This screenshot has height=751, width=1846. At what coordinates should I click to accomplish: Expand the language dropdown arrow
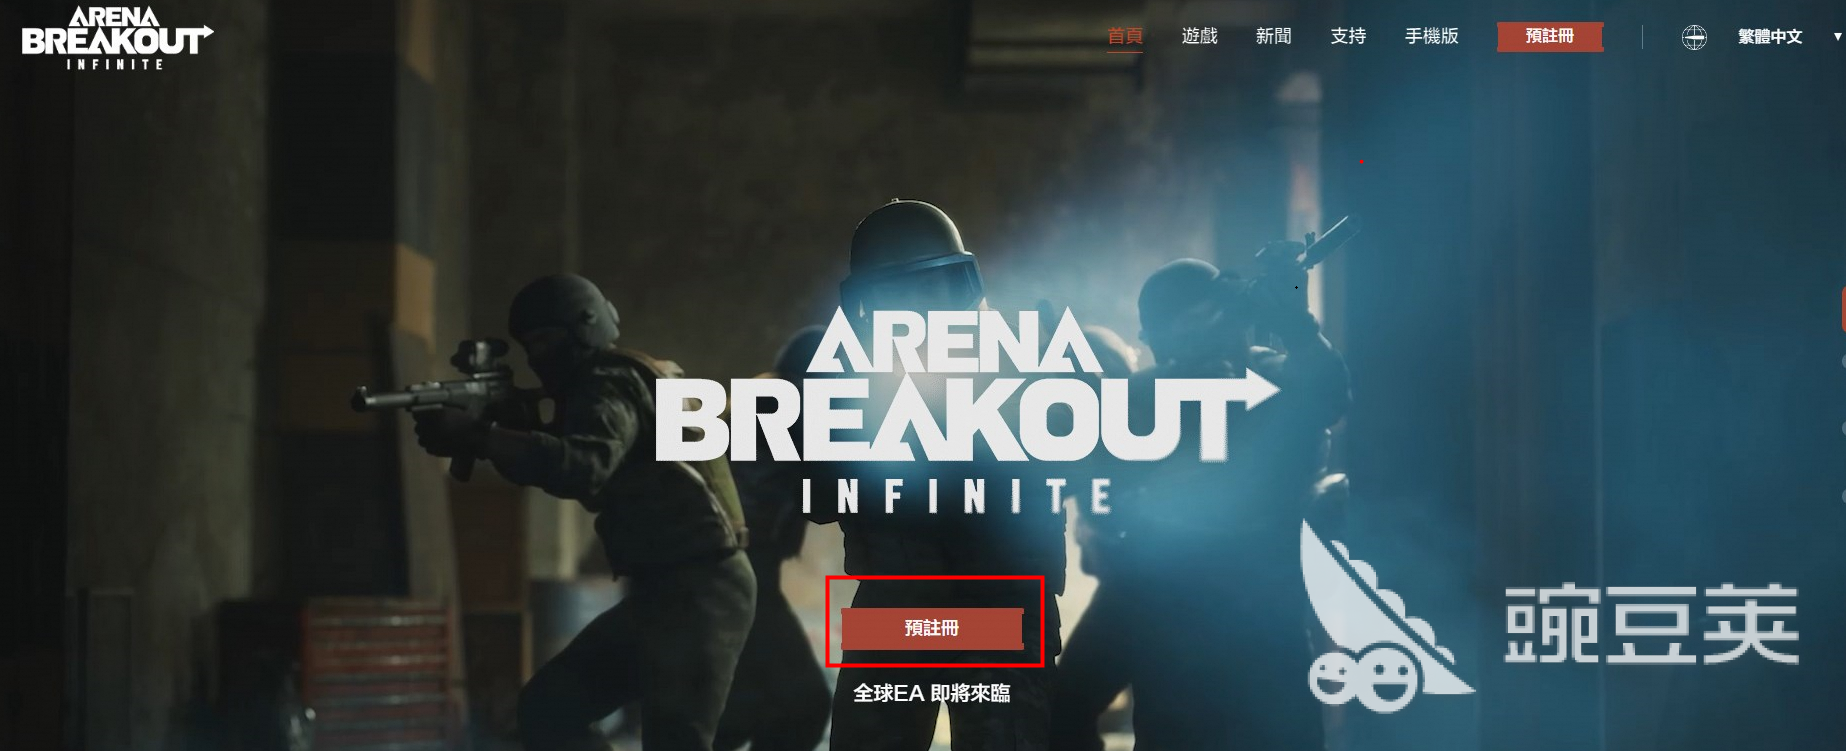tap(1837, 37)
